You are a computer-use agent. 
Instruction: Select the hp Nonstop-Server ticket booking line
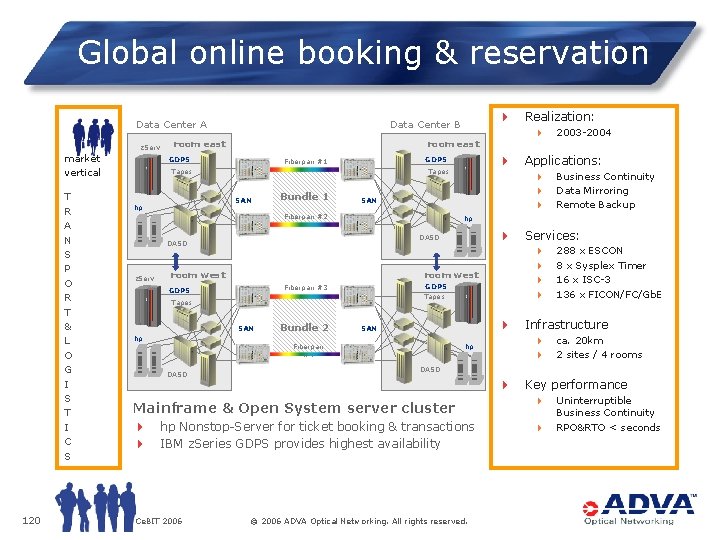(317, 427)
